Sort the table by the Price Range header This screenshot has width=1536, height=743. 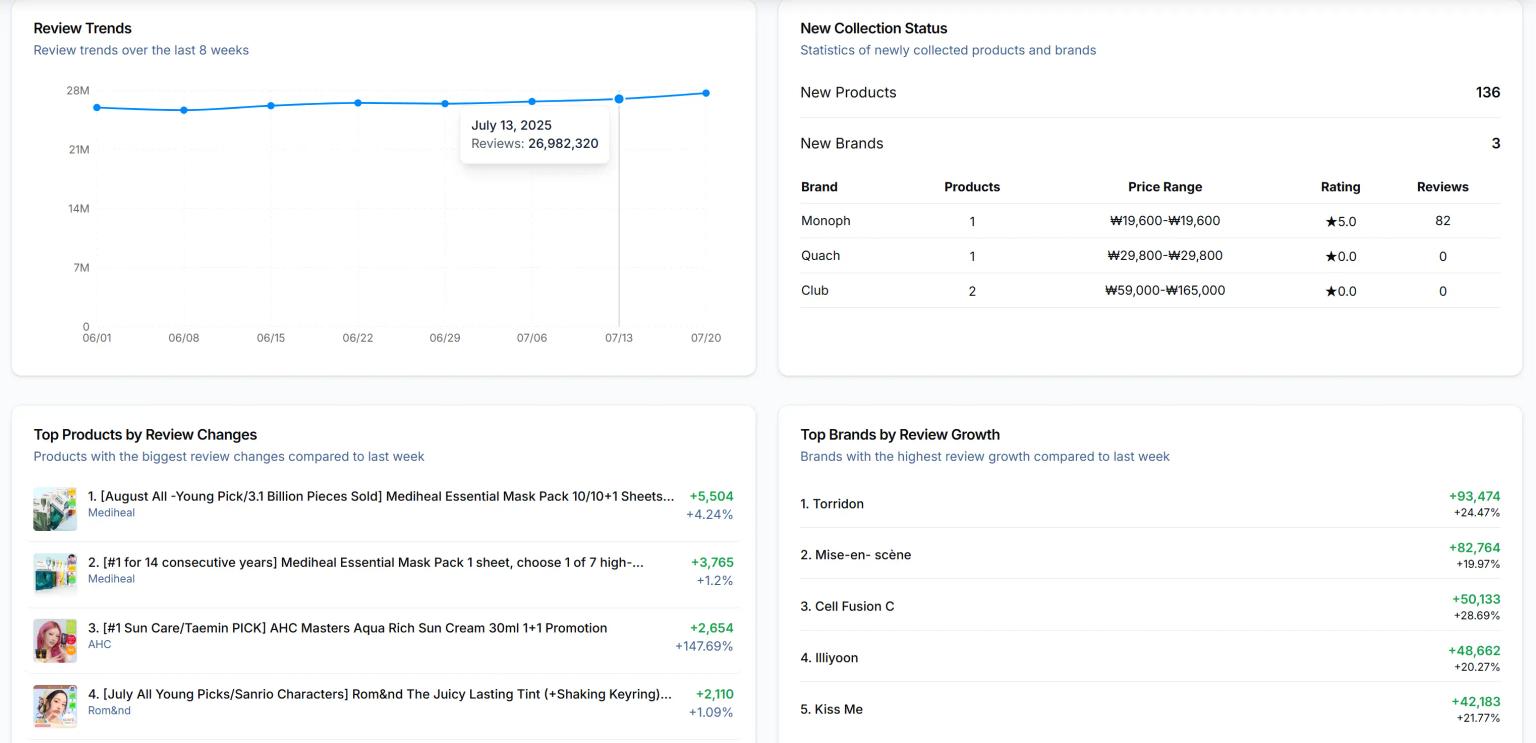click(1165, 187)
